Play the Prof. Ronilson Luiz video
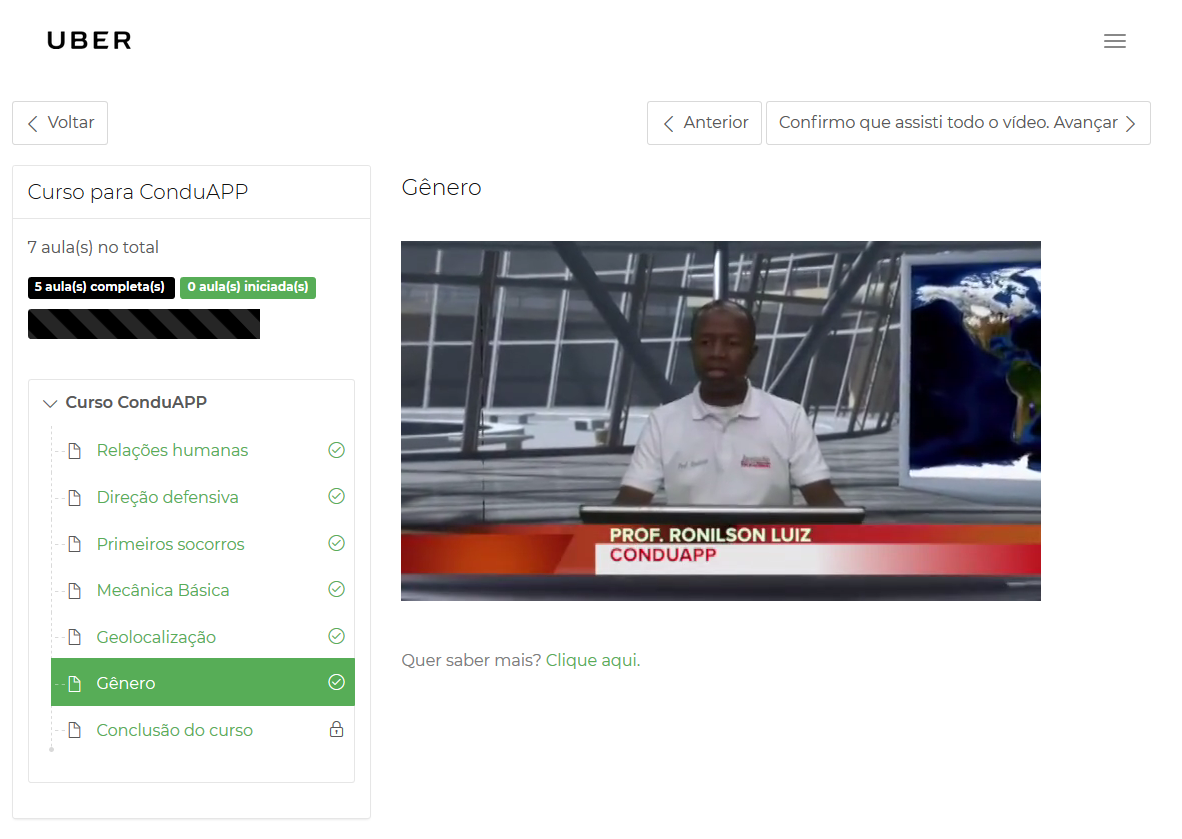1182x839 pixels. 721,421
